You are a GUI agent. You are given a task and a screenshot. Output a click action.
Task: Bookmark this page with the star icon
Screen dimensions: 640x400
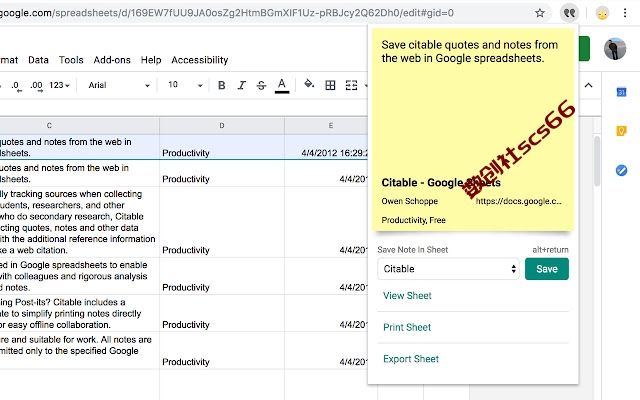[540, 13]
